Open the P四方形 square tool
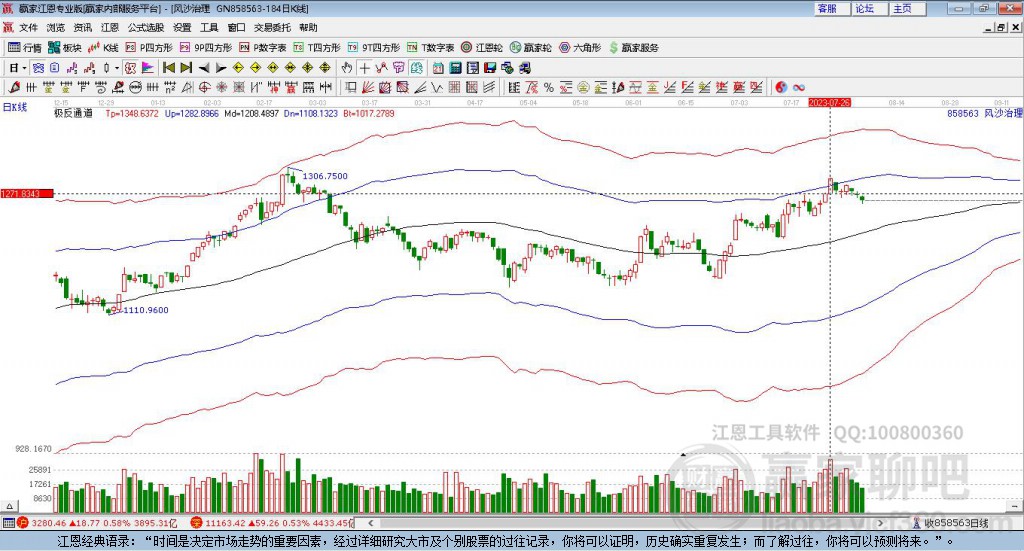 click(x=149, y=47)
